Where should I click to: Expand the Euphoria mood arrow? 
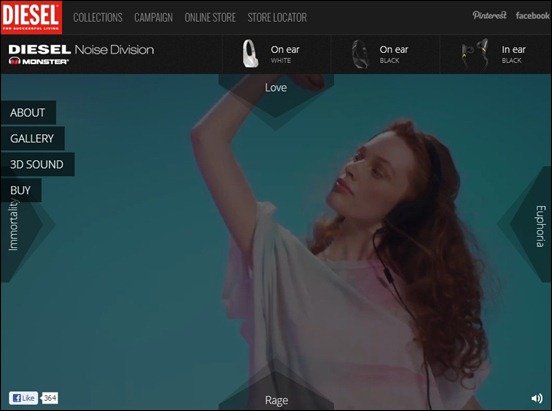528,225
